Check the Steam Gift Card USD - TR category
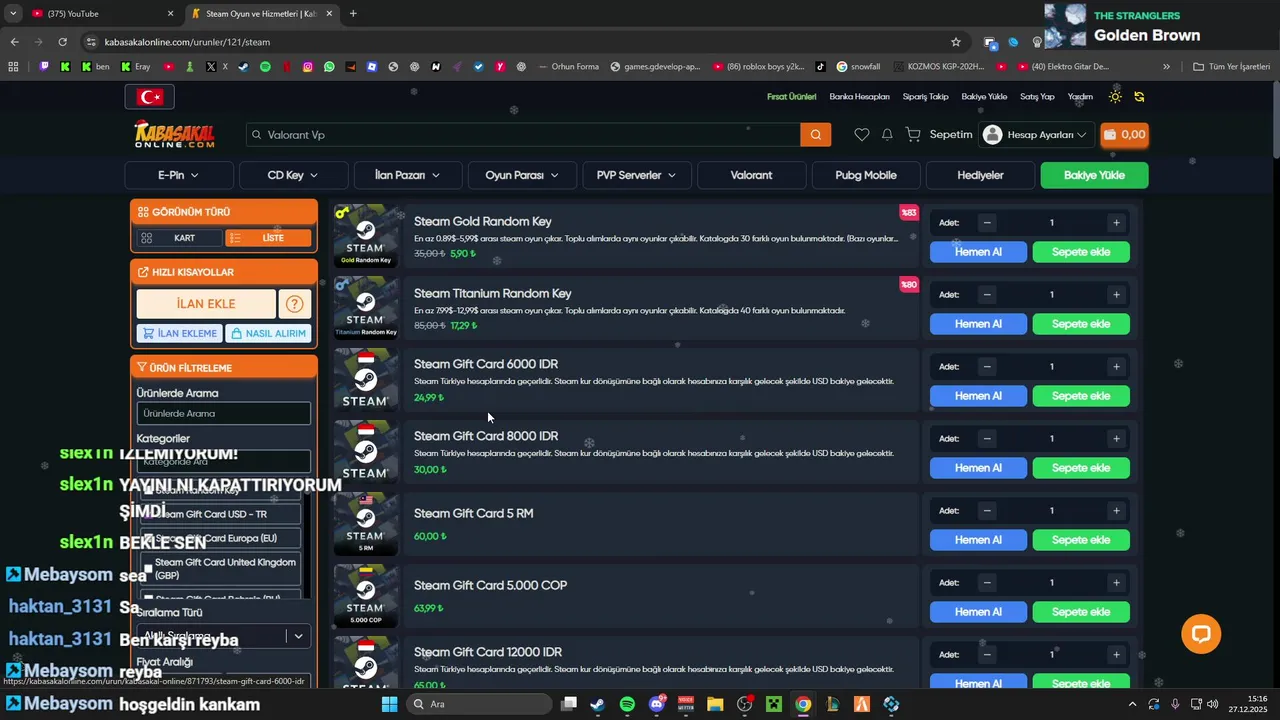Screen dimensions: 1280x720 tap(148, 514)
